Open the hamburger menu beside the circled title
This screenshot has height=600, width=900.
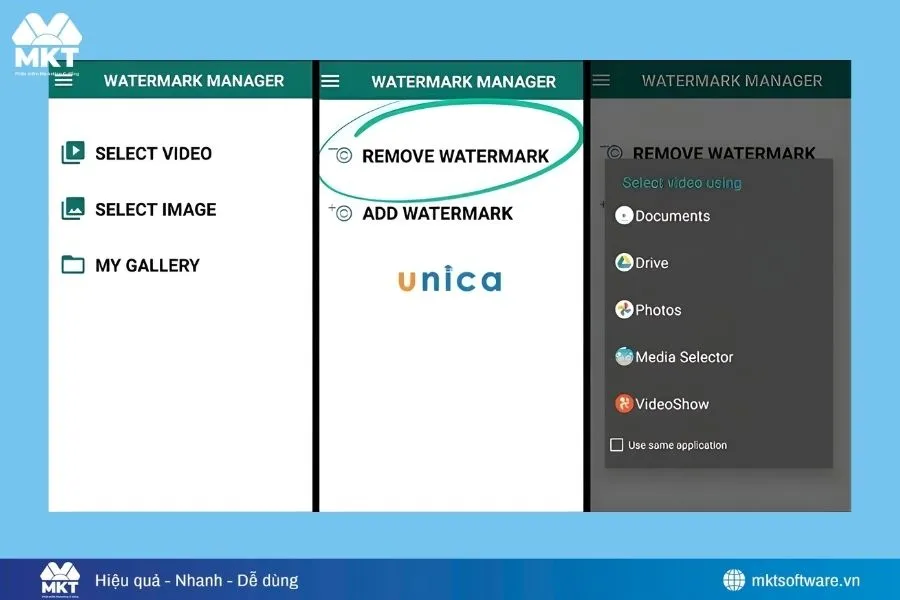(331, 80)
